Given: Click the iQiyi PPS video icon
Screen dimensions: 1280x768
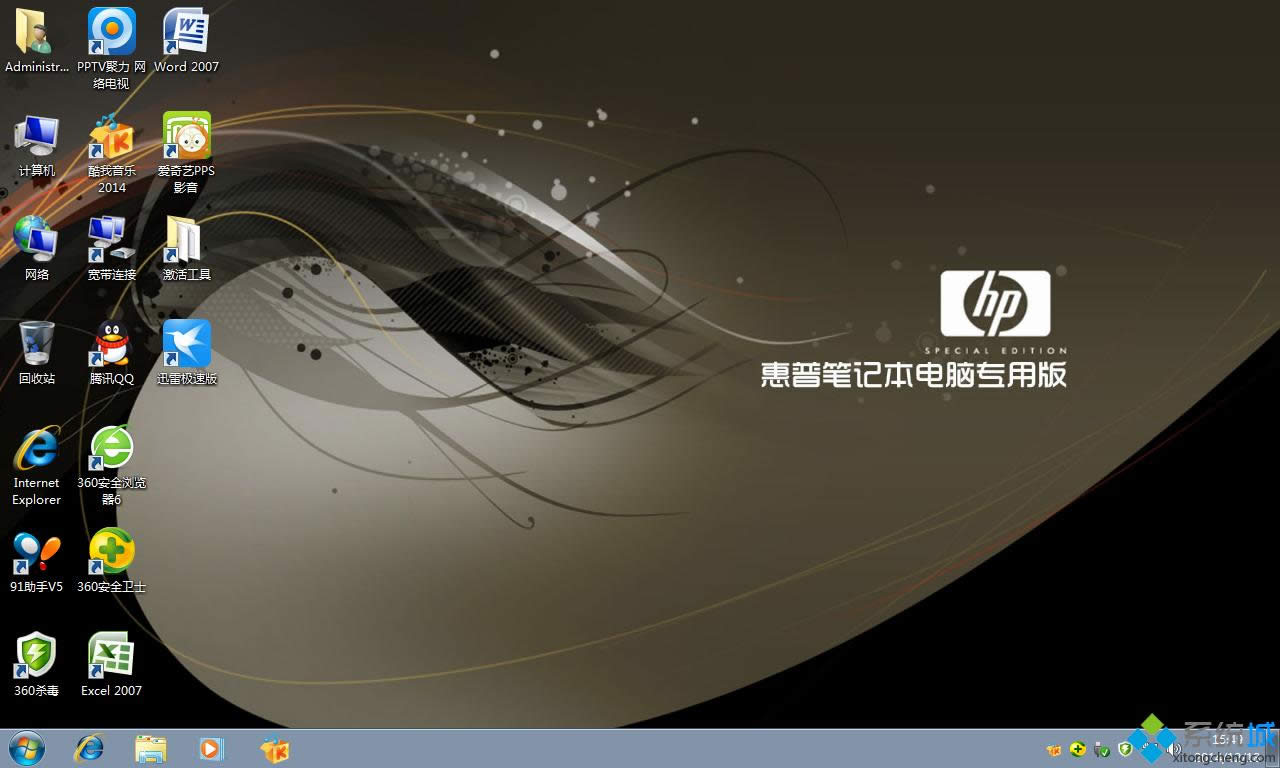Looking at the screenshot, I should pos(186,137).
